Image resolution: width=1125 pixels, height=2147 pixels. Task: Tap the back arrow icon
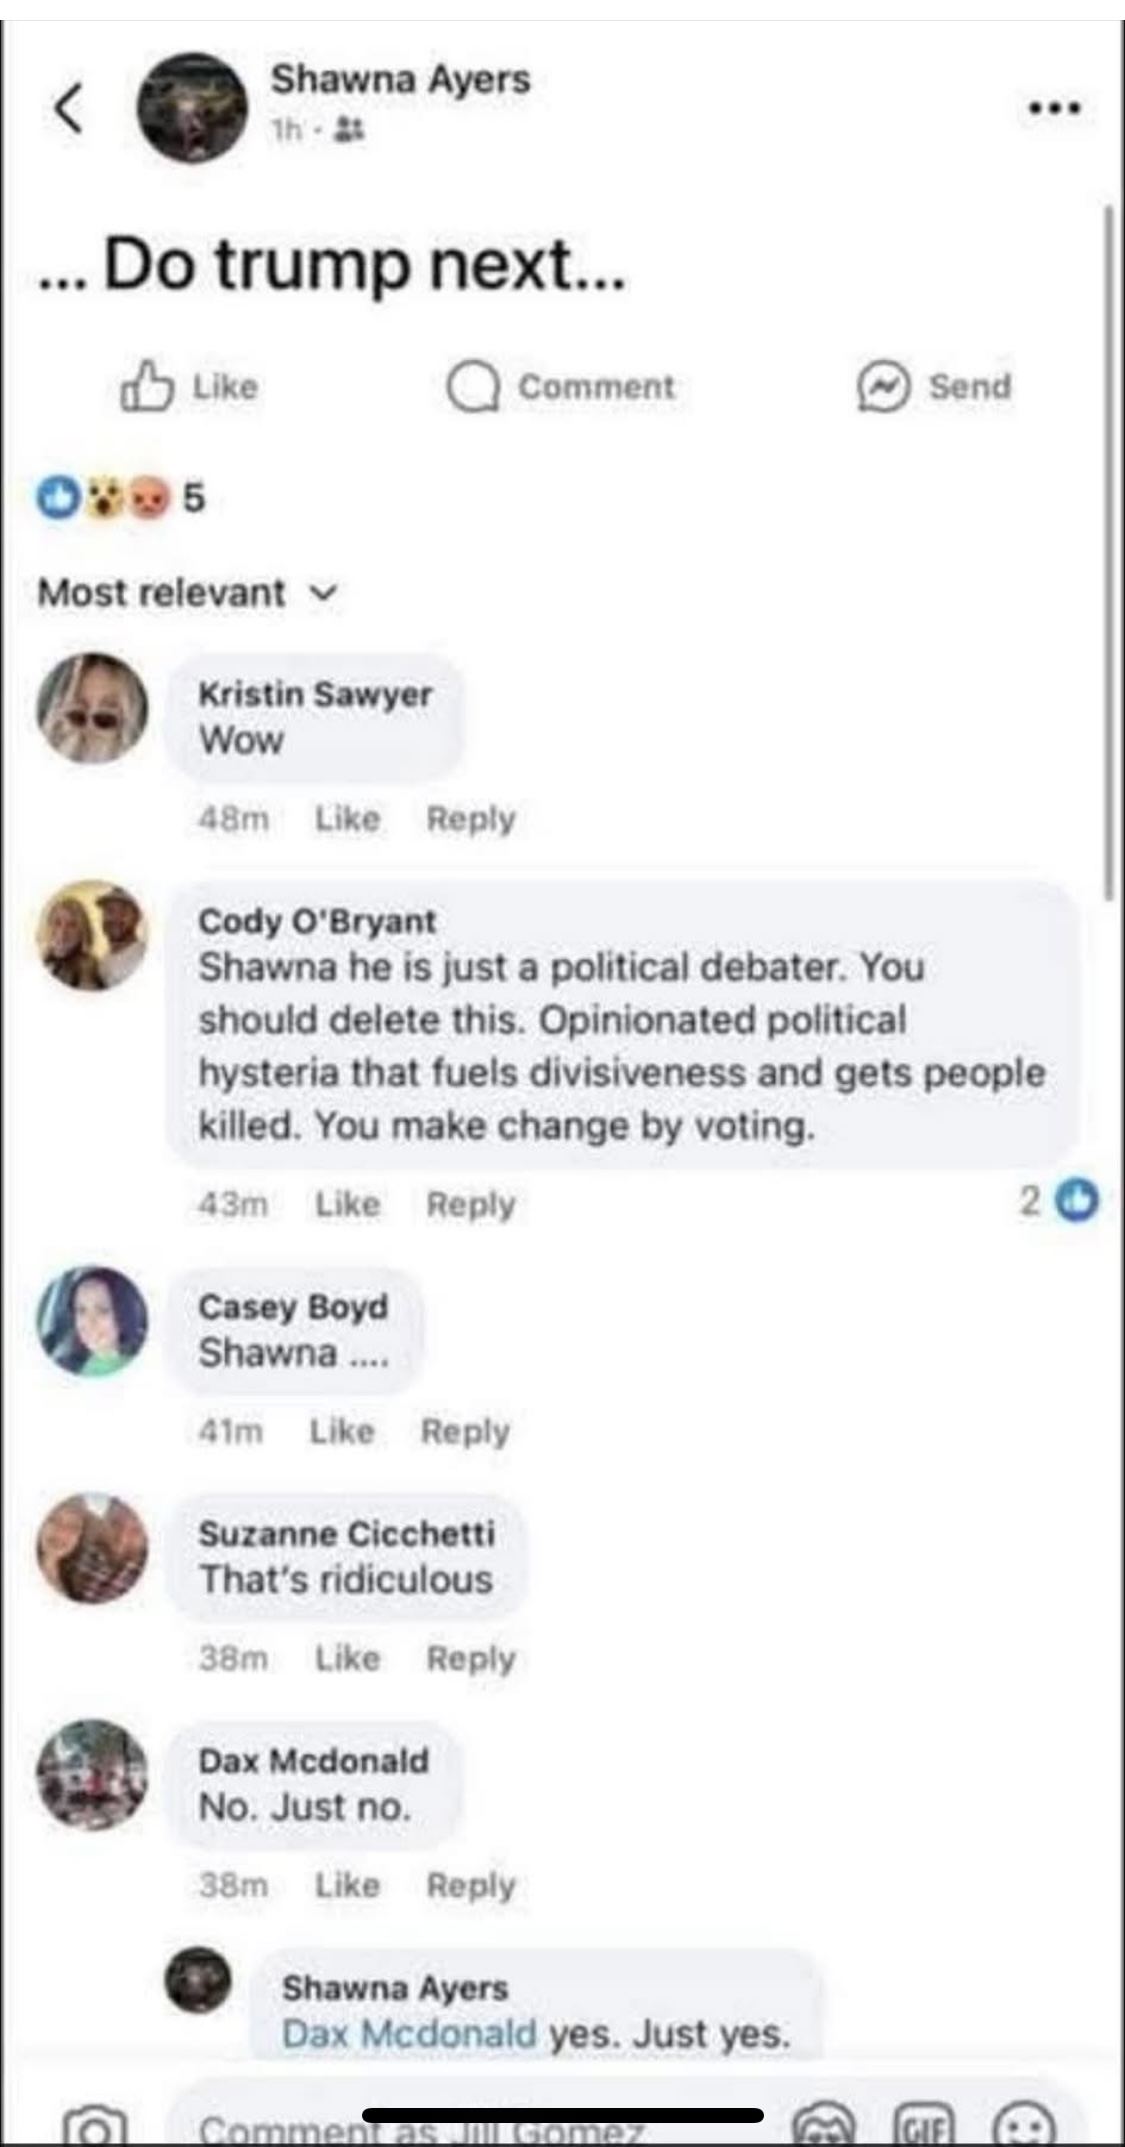(x=68, y=108)
